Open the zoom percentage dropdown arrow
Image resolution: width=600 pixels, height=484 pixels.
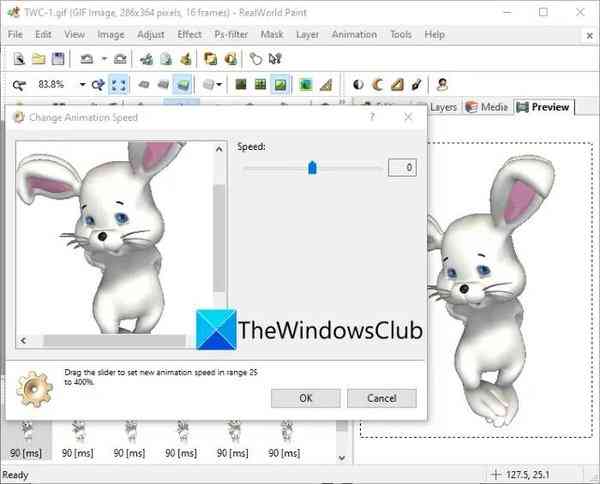[x=82, y=85]
